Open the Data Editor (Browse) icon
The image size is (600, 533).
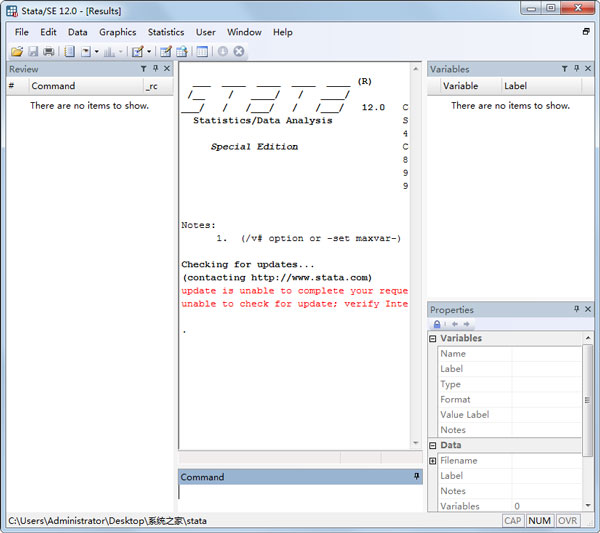point(182,51)
